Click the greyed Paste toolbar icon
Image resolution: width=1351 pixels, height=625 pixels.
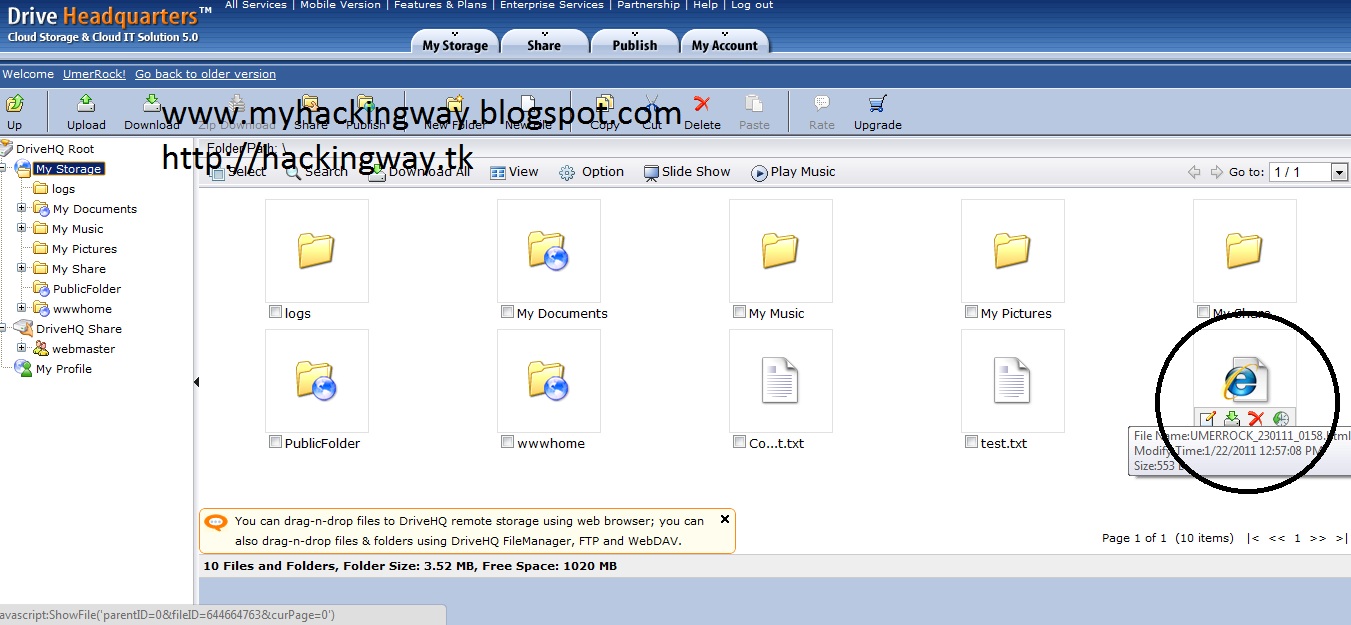click(754, 104)
